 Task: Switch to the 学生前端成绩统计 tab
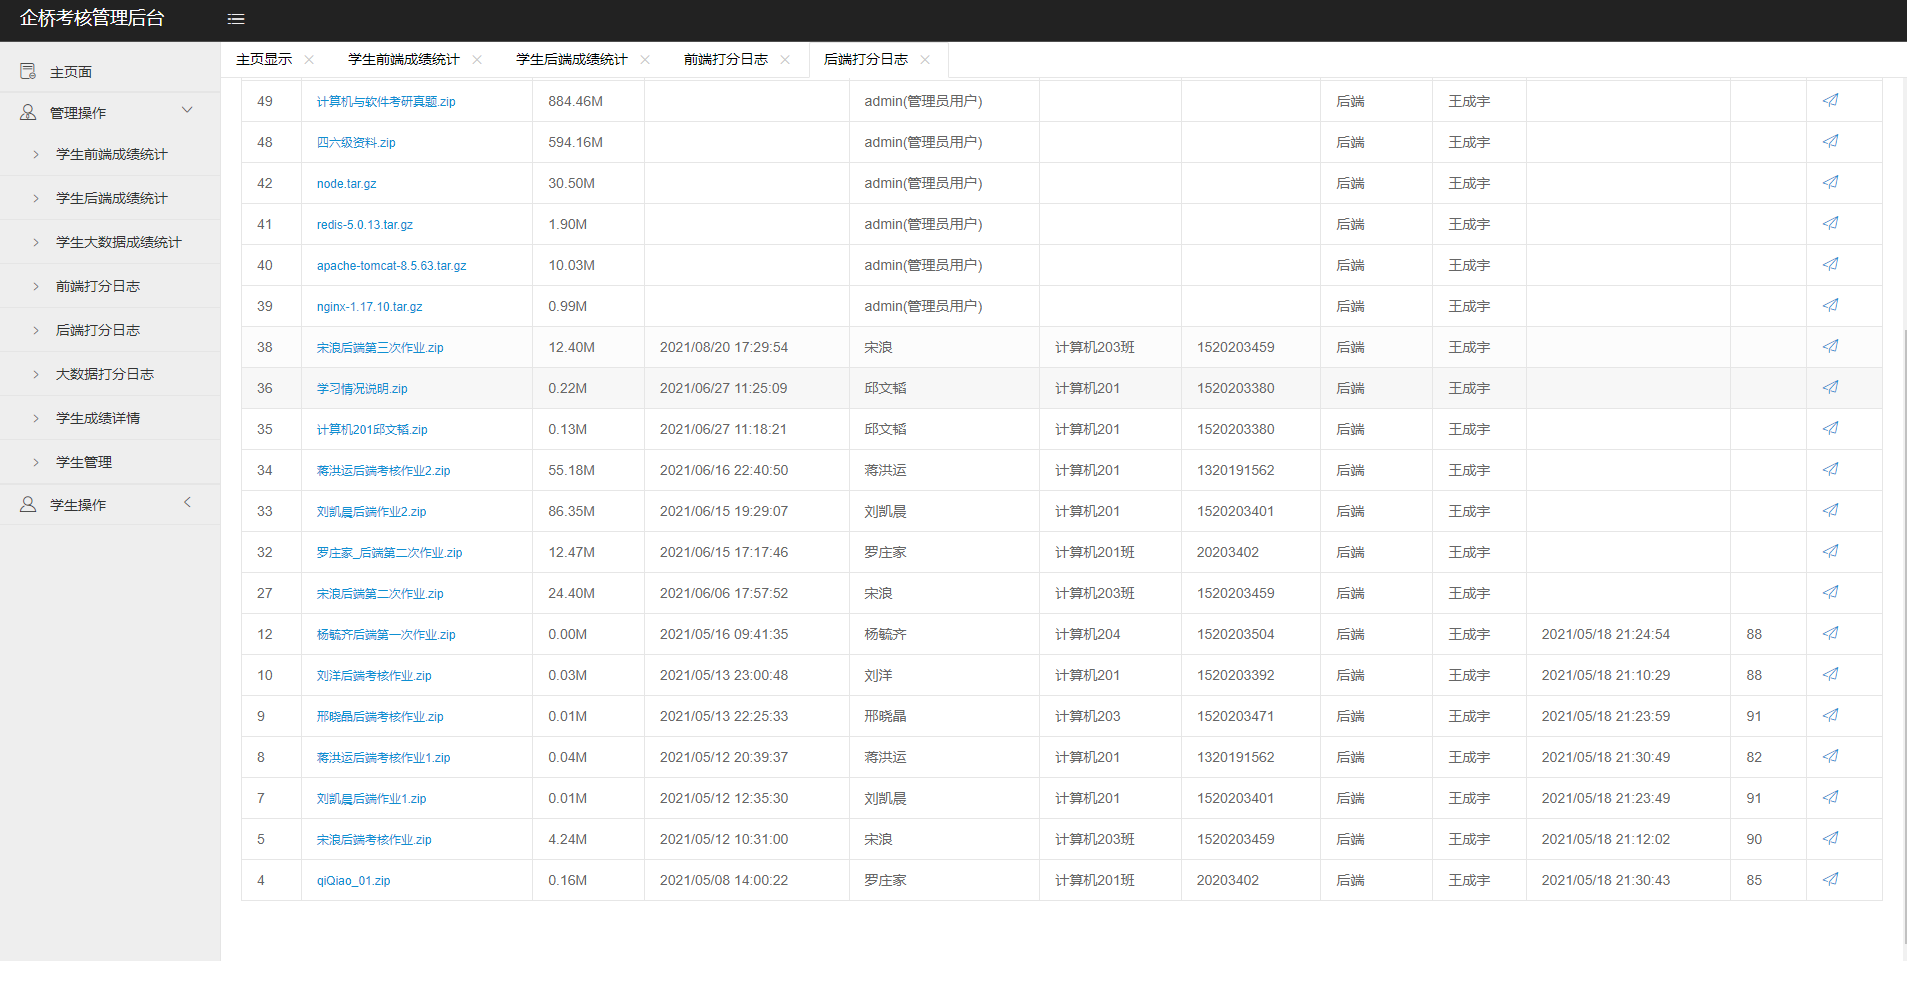pyautogui.click(x=404, y=59)
